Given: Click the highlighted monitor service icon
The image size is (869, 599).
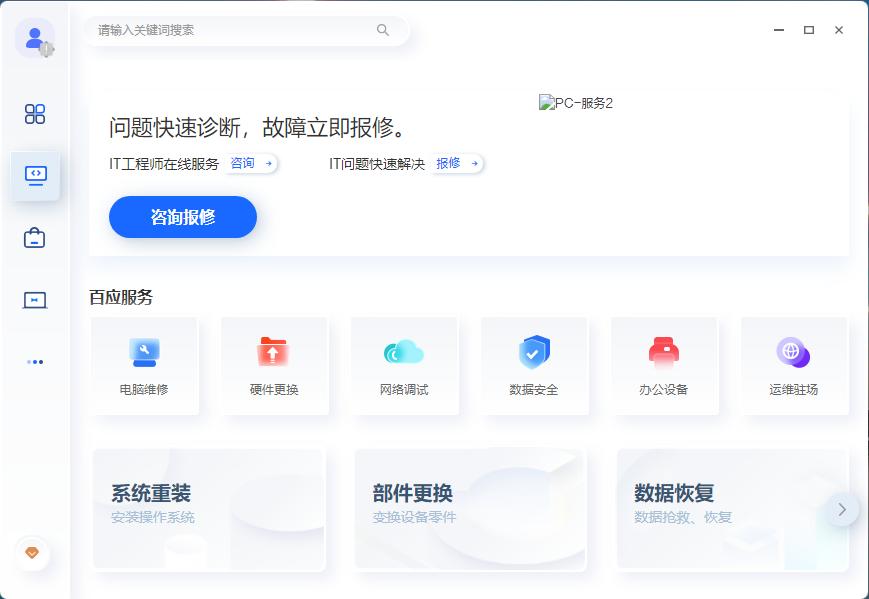Looking at the screenshot, I should 35,175.
